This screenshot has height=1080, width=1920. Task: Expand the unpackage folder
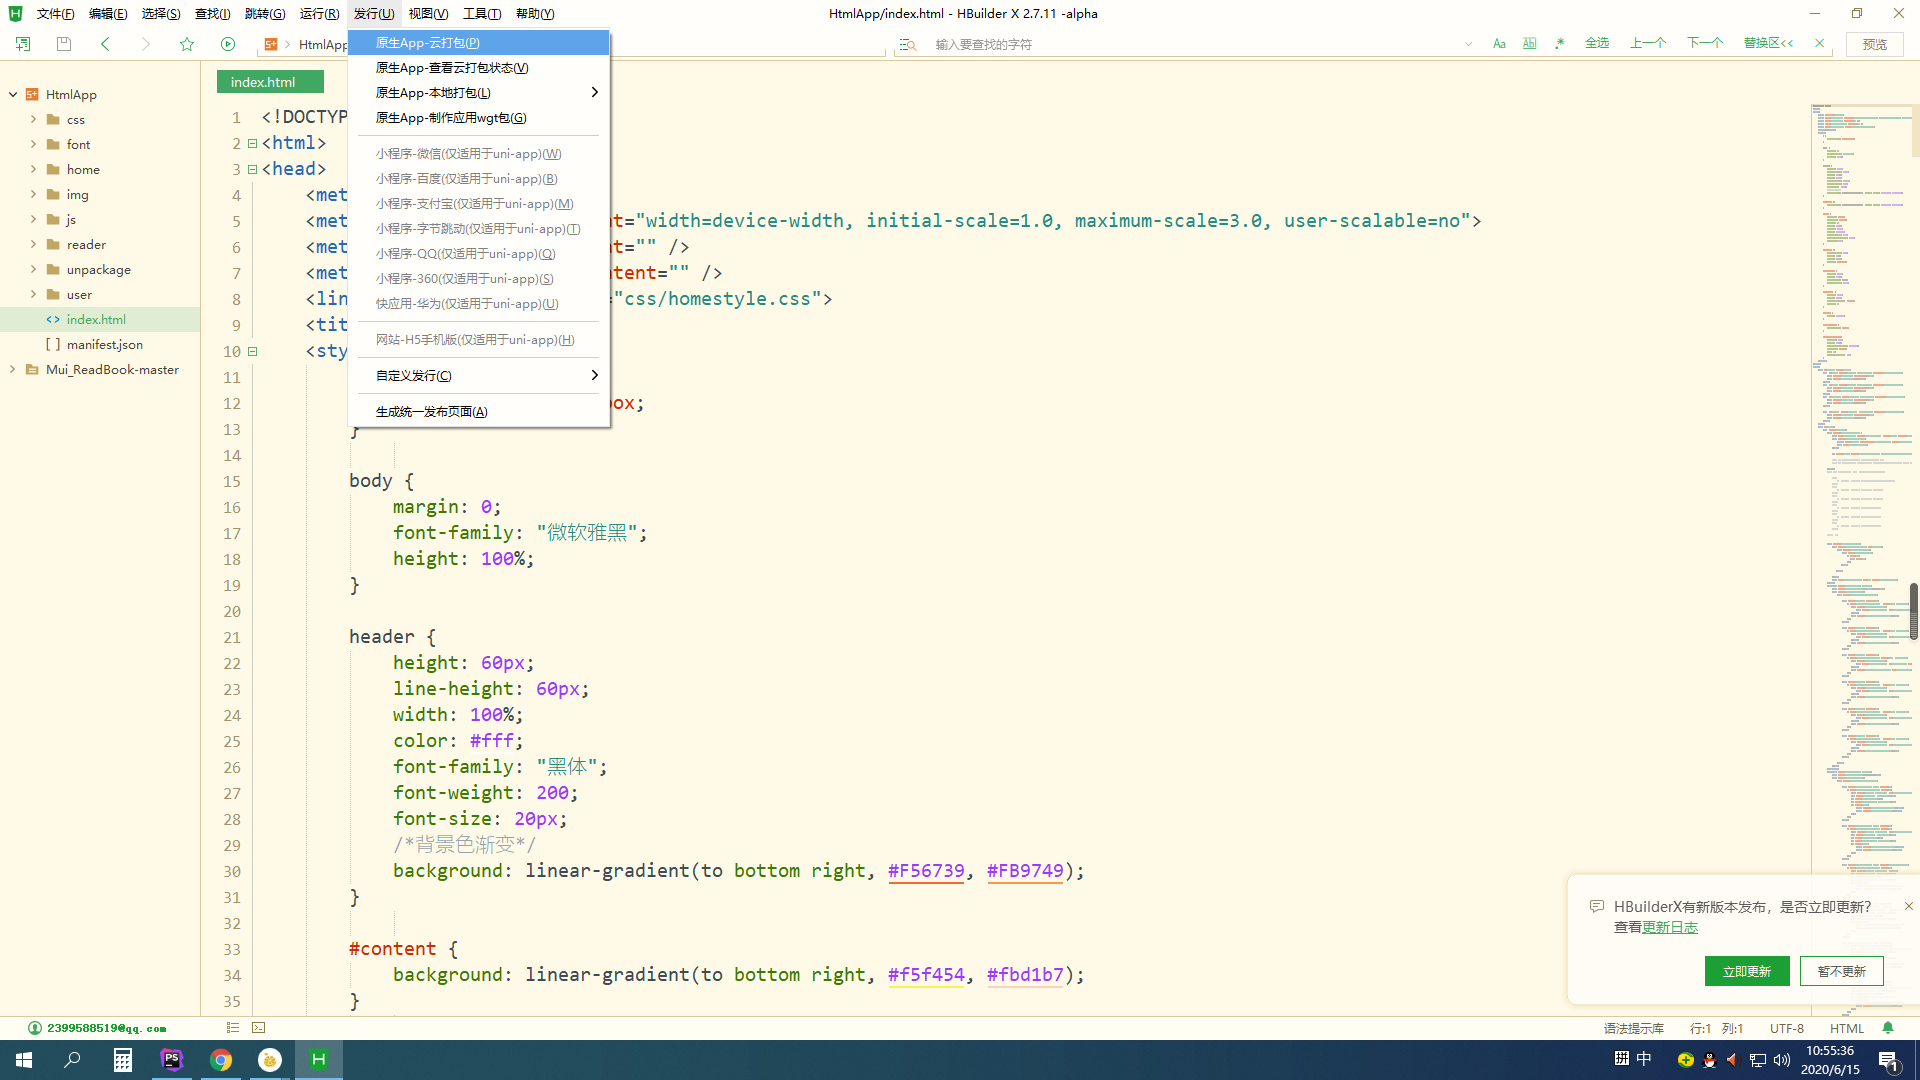pyautogui.click(x=33, y=269)
